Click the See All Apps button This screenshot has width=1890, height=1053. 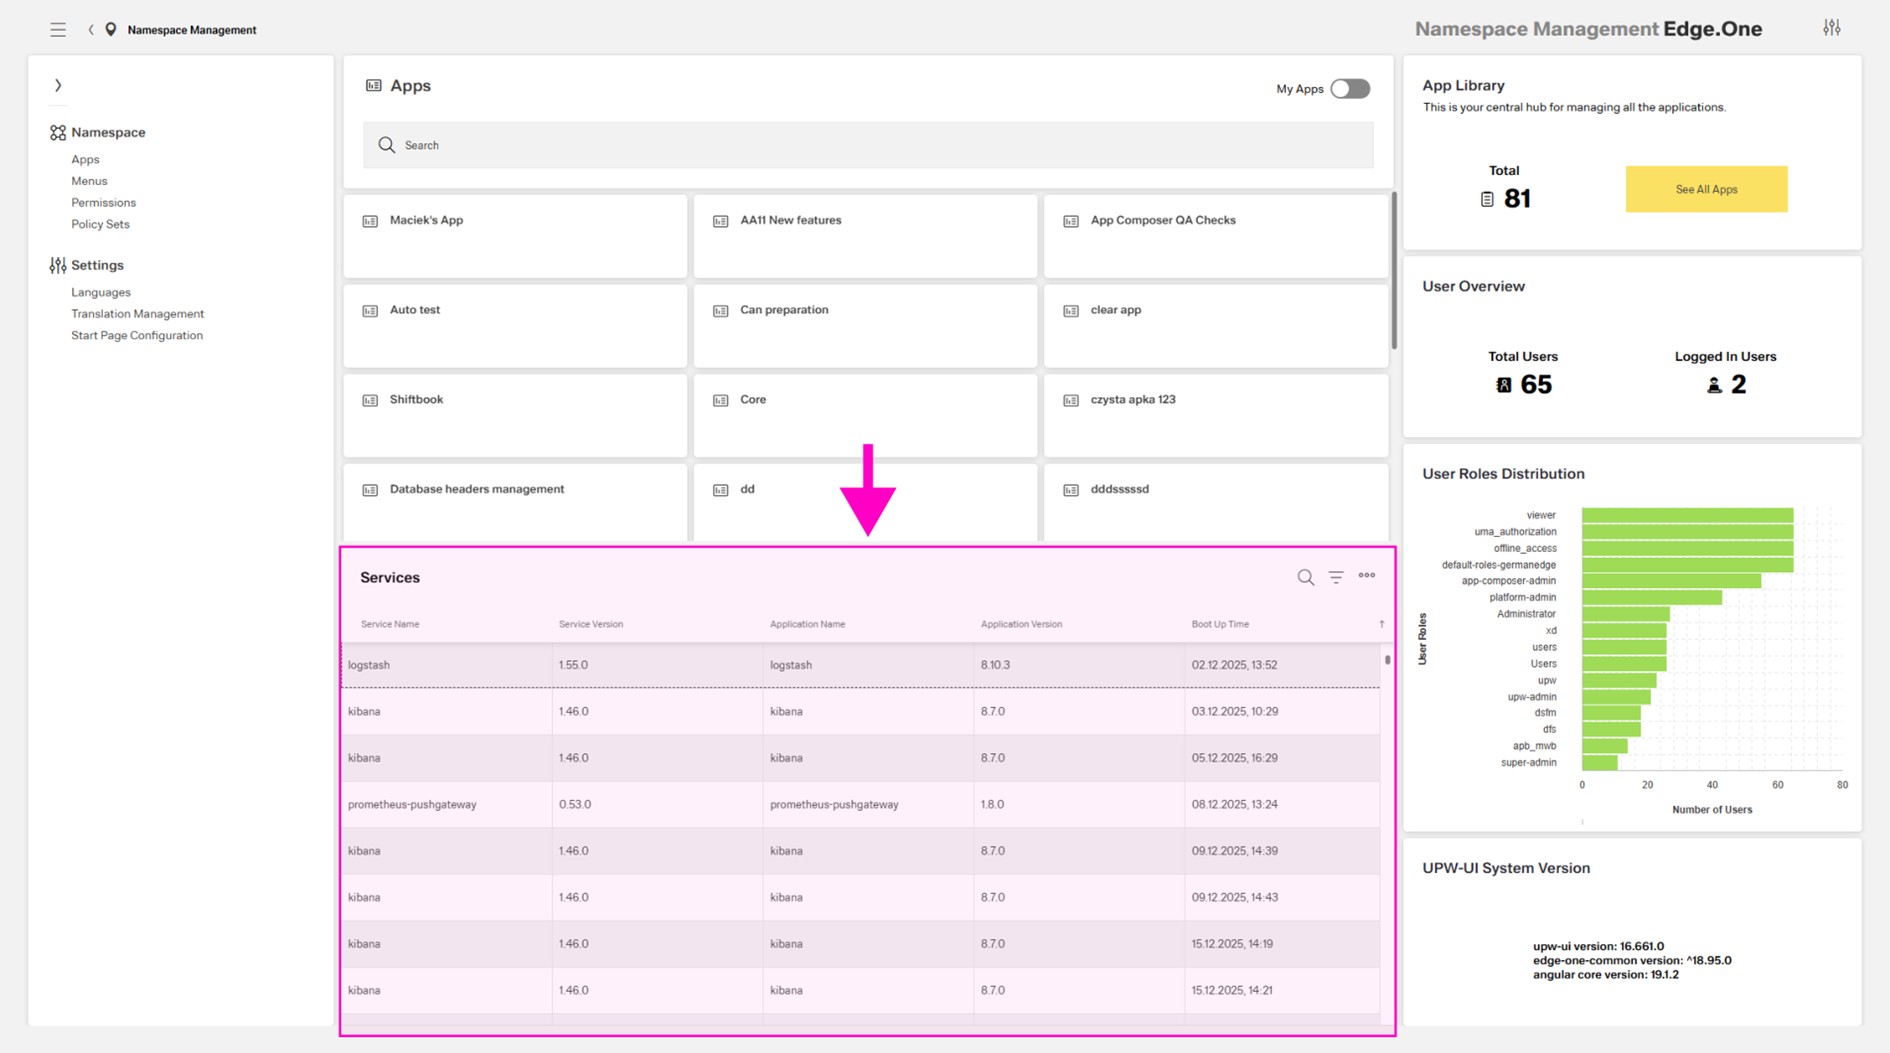pos(1705,189)
